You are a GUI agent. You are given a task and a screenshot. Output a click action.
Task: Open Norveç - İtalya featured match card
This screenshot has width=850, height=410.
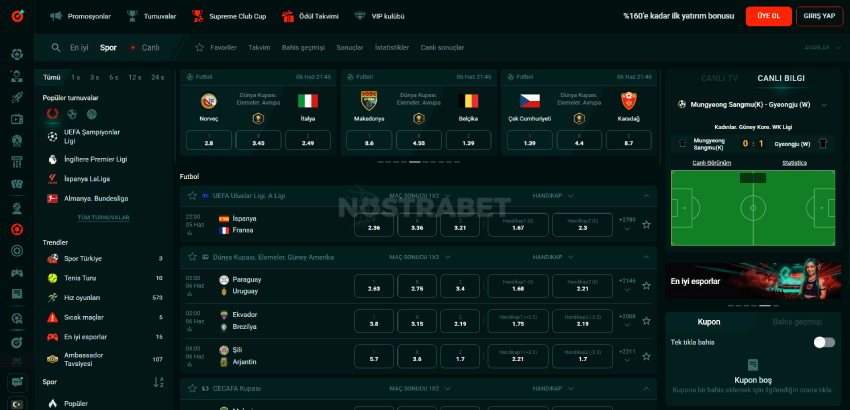pos(258,112)
